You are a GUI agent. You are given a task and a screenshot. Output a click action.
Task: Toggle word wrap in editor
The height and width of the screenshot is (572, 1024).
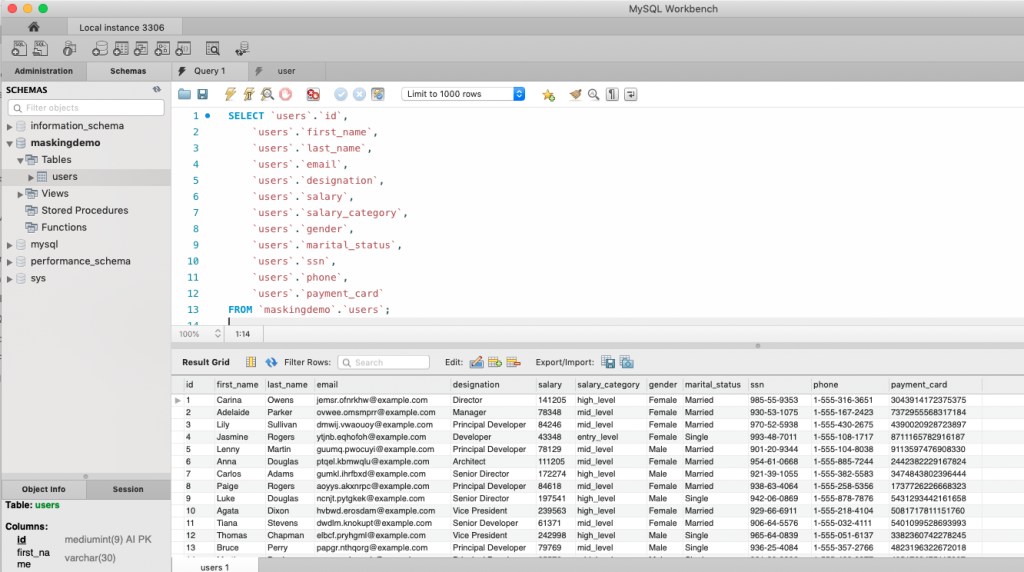tap(631, 94)
